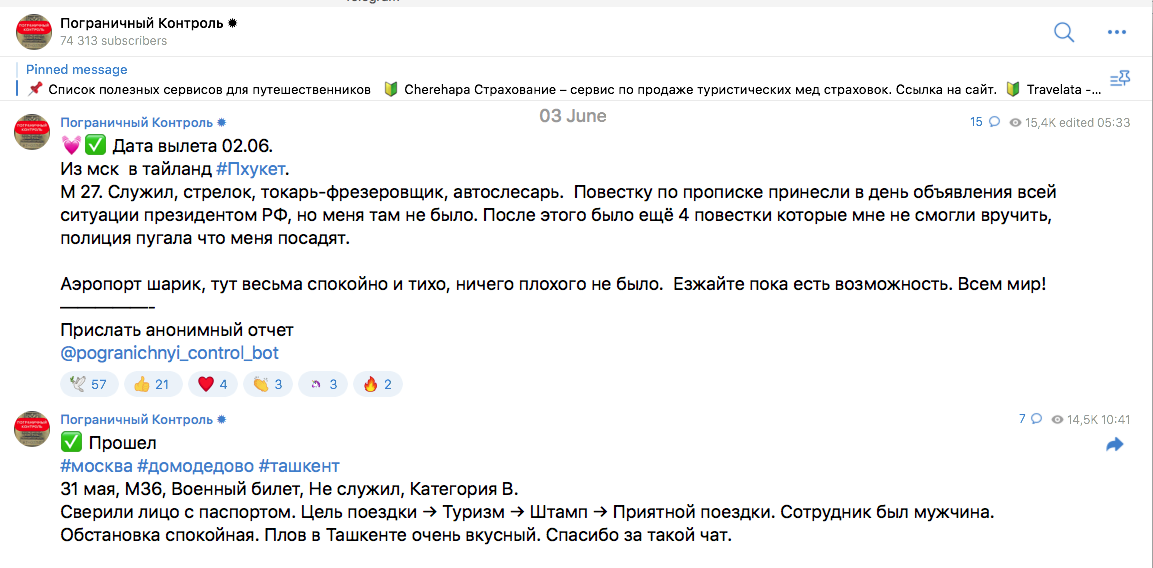Click the 03 June date label

573,116
